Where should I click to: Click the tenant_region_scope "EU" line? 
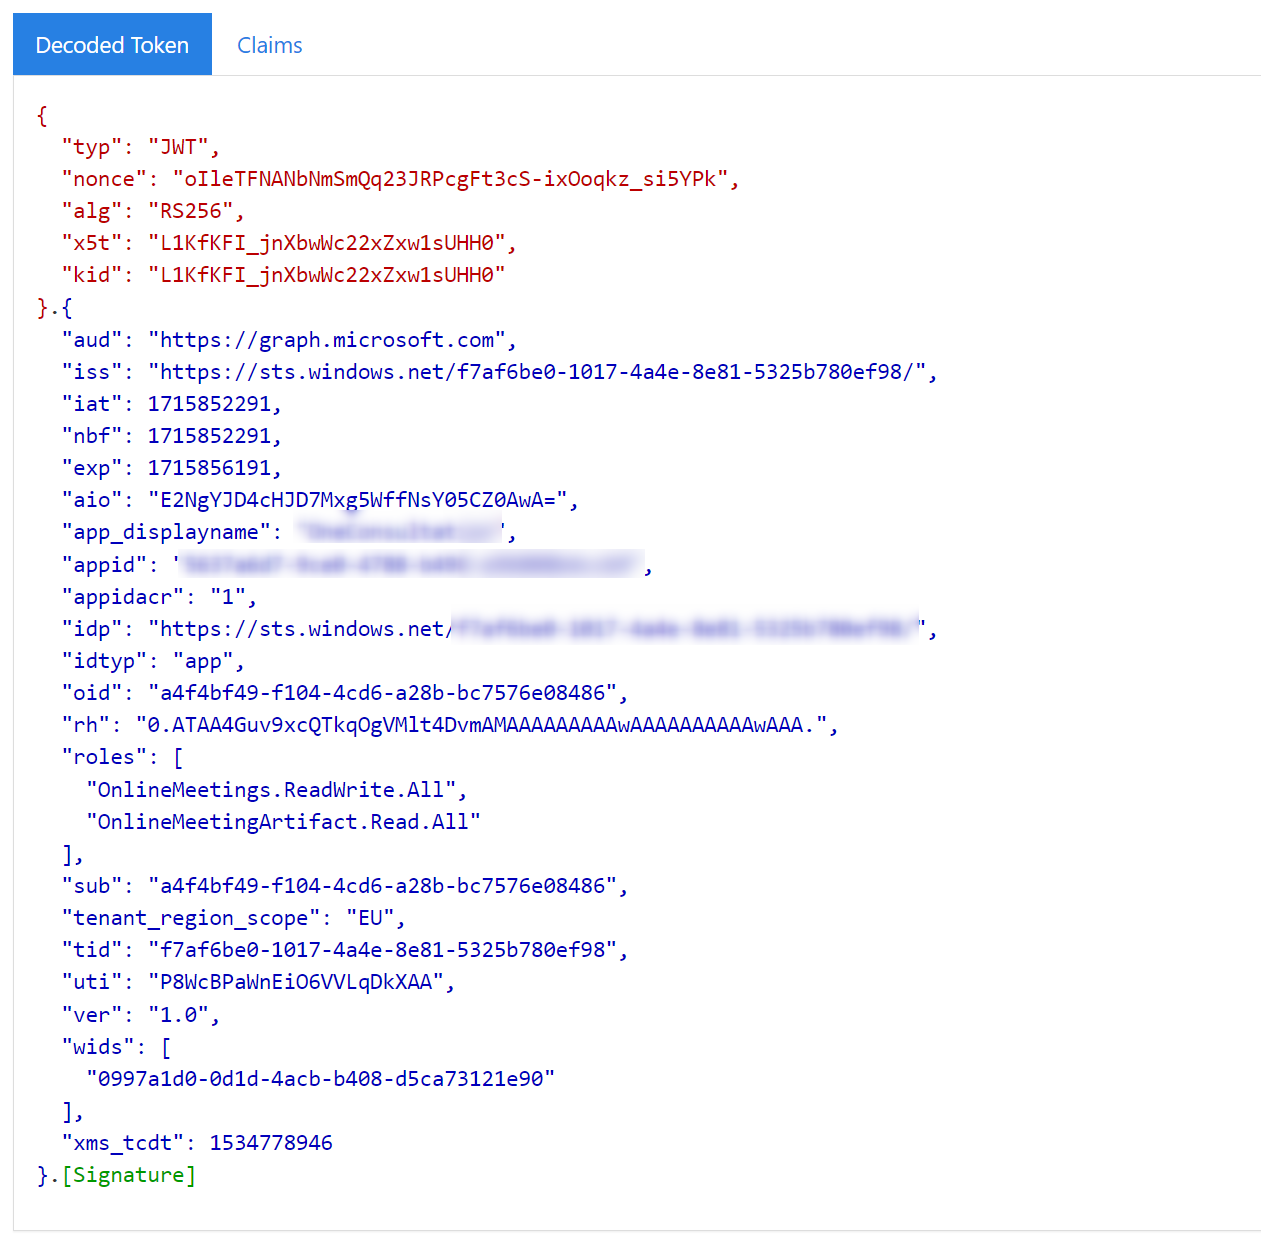pyautogui.click(x=233, y=918)
